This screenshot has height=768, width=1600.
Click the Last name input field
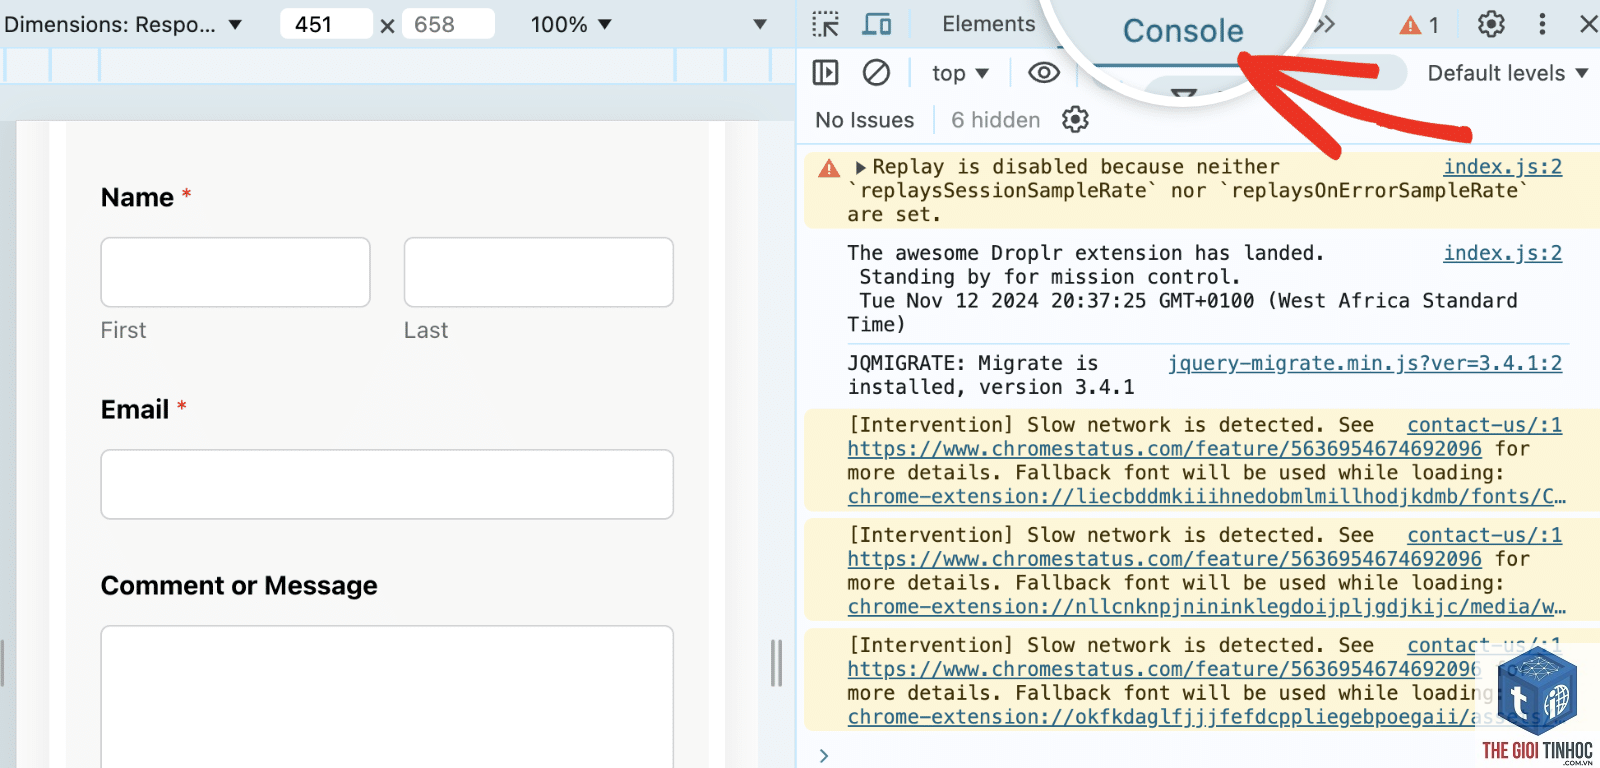539,272
